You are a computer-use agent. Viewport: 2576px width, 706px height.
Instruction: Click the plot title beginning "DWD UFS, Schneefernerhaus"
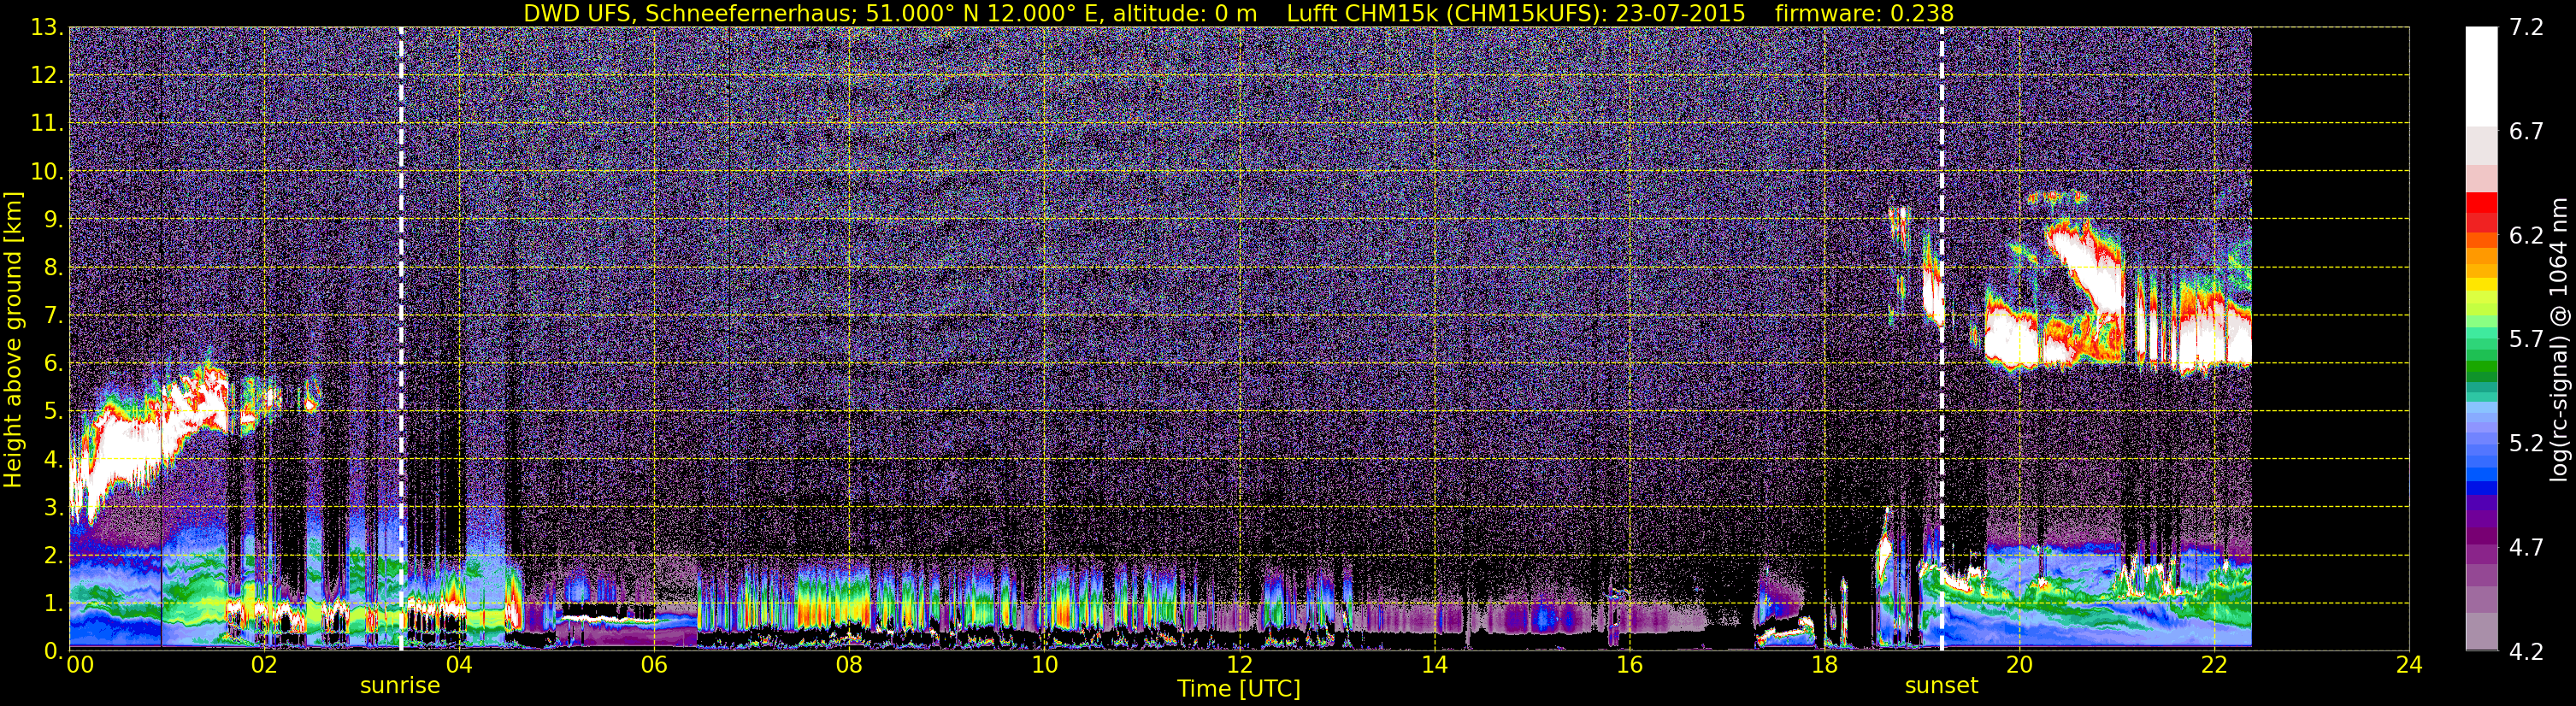[1238, 13]
